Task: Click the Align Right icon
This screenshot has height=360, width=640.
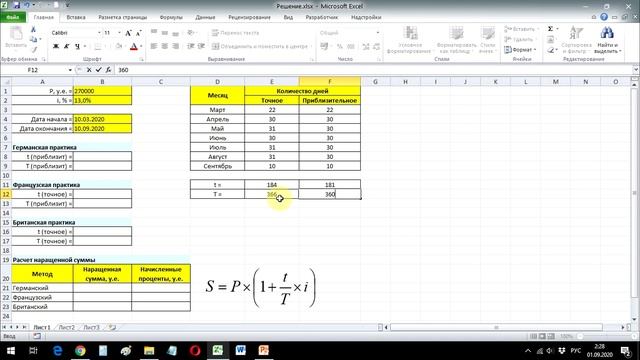Action: click(176, 47)
